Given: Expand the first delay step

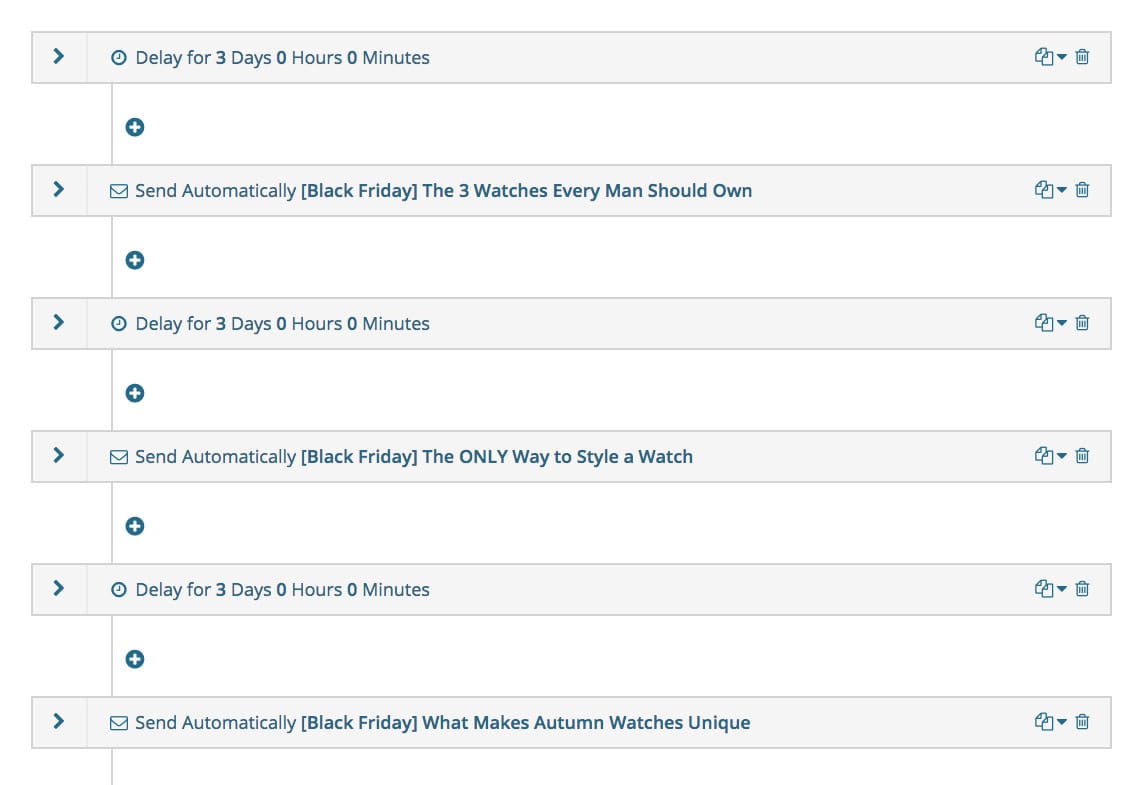Looking at the screenshot, I should tap(58, 57).
